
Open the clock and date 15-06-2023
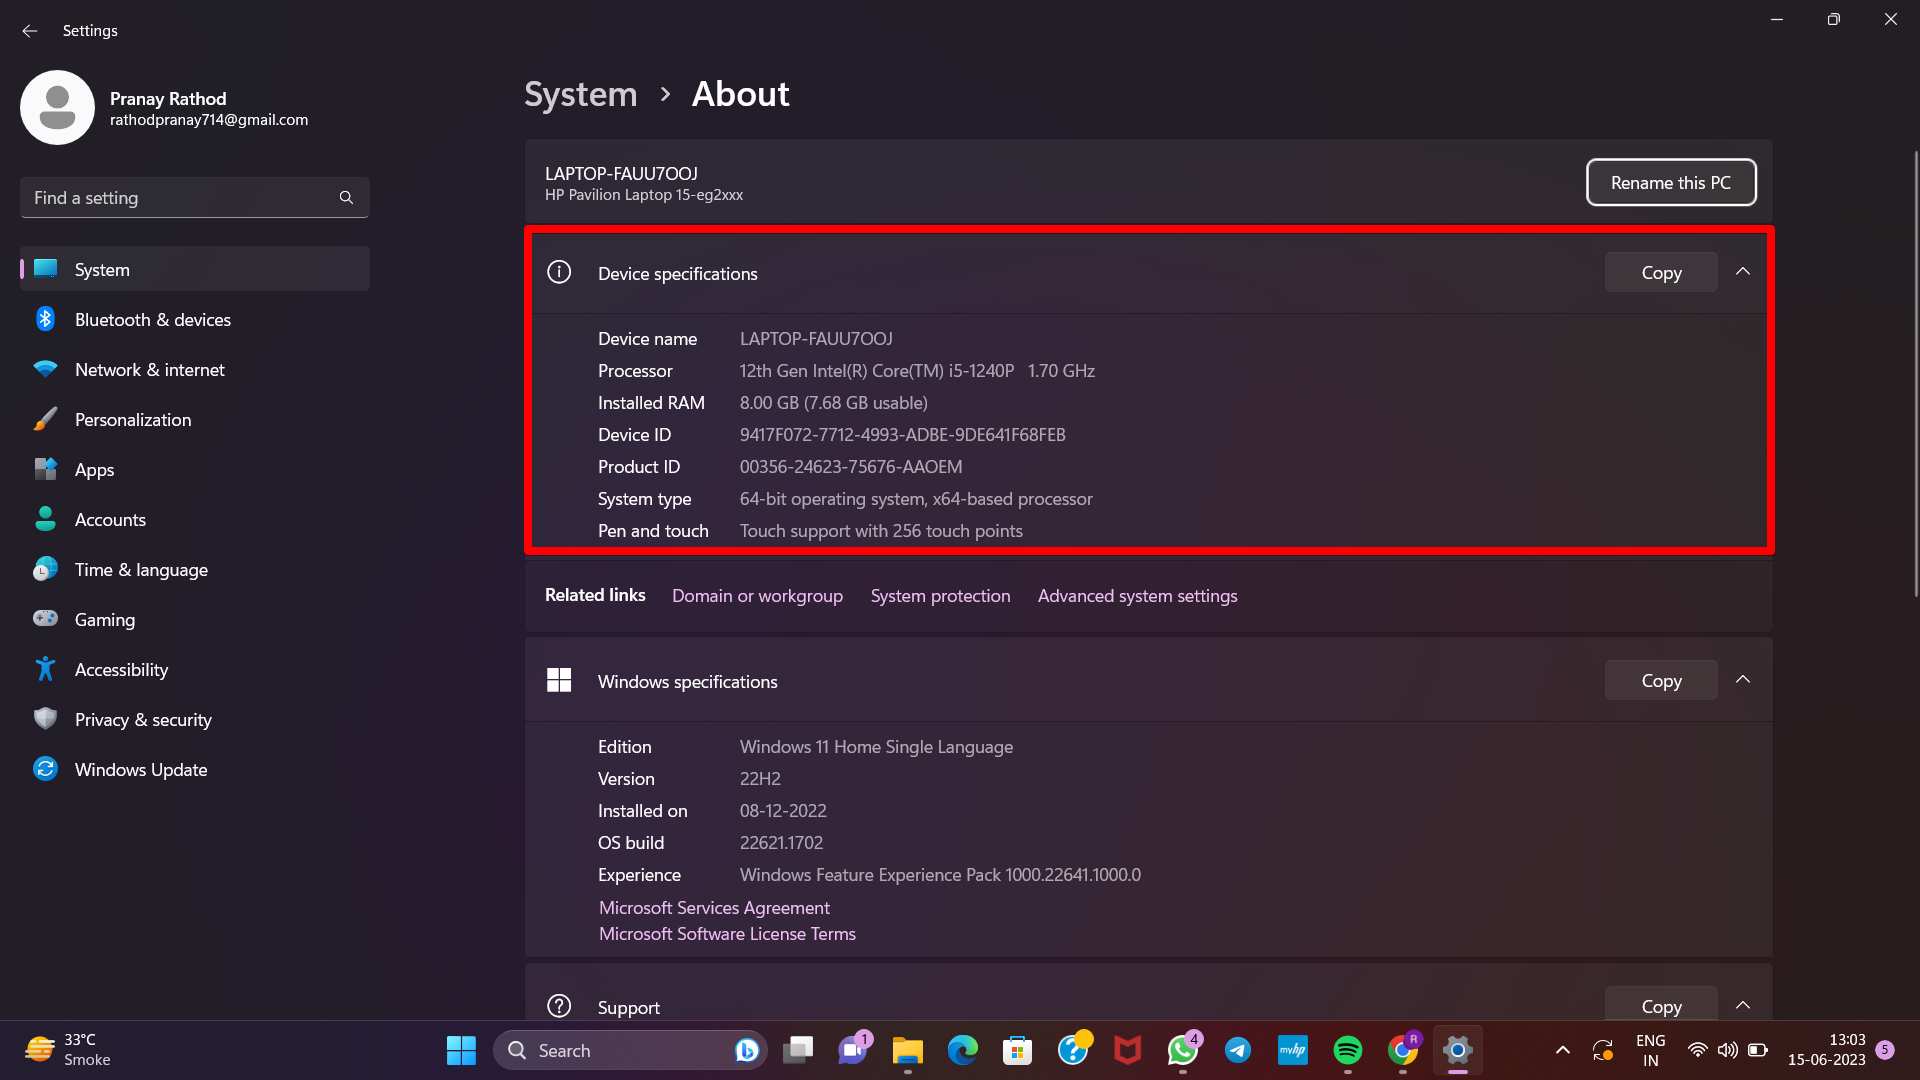(x=1827, y=1050)
